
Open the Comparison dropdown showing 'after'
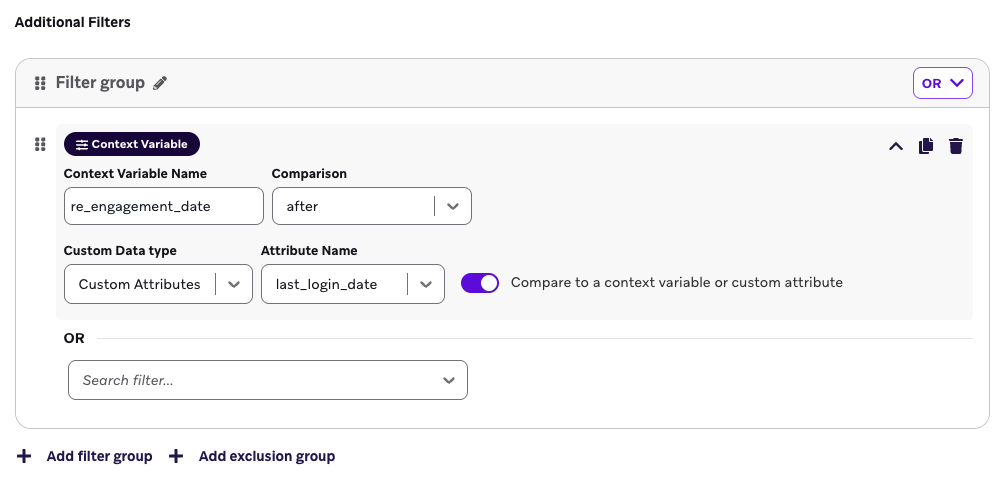(371, 206)
